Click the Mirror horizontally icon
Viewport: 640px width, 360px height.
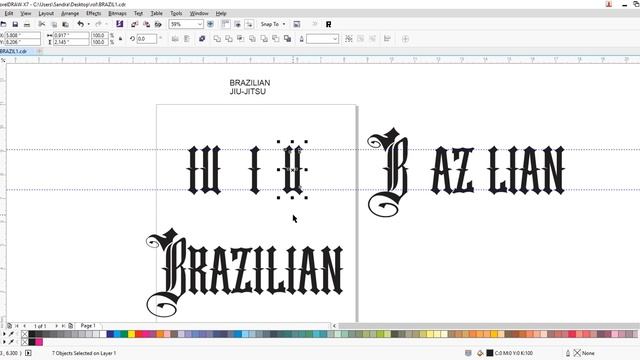tap(175, 39)
